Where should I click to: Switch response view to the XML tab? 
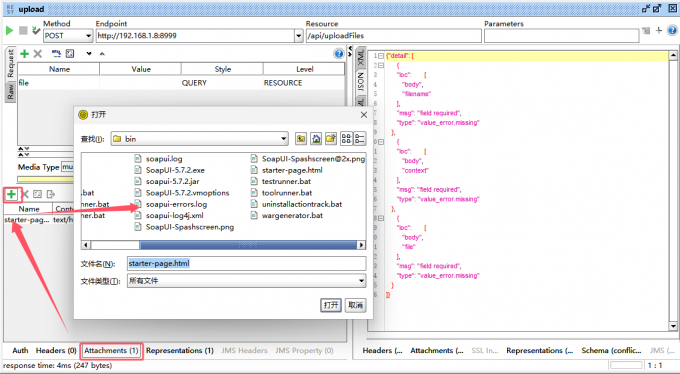coord(361,58)
